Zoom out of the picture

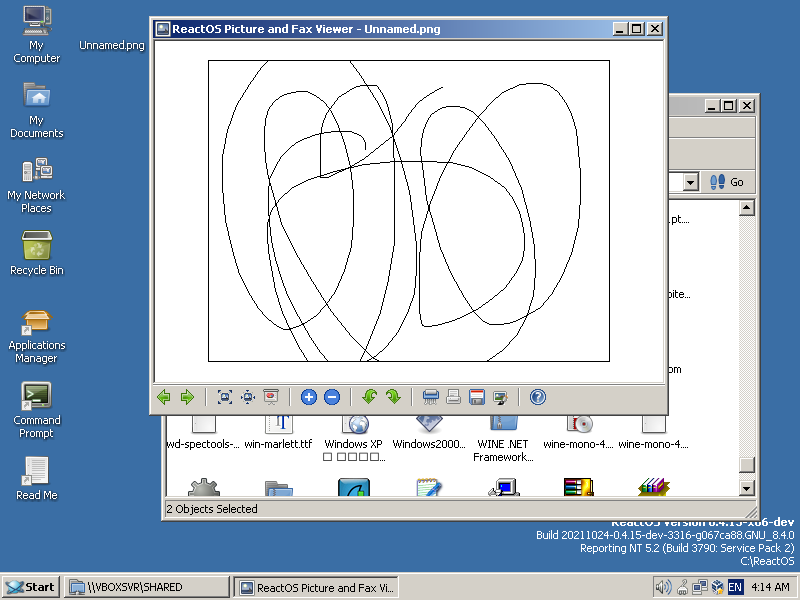[x=331, y=397]
